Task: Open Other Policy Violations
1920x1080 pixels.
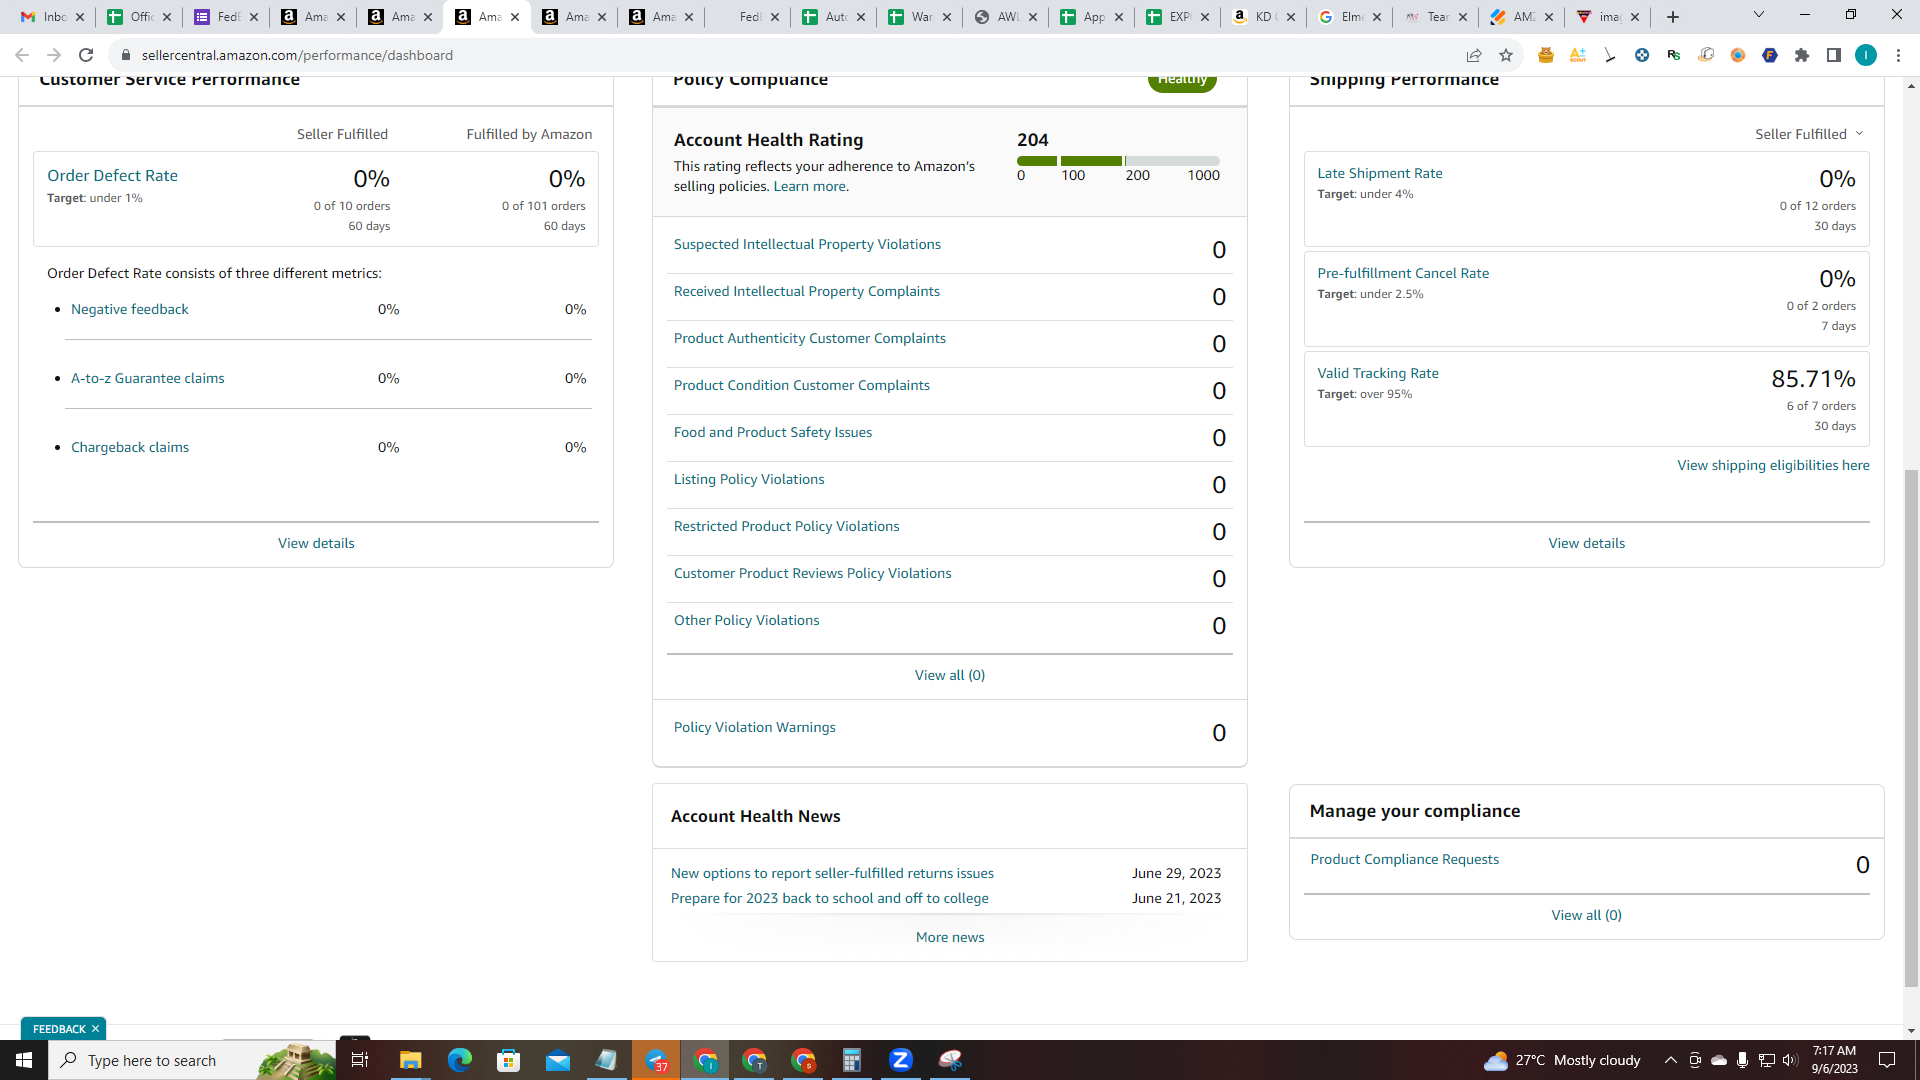Action: (747, 621)
